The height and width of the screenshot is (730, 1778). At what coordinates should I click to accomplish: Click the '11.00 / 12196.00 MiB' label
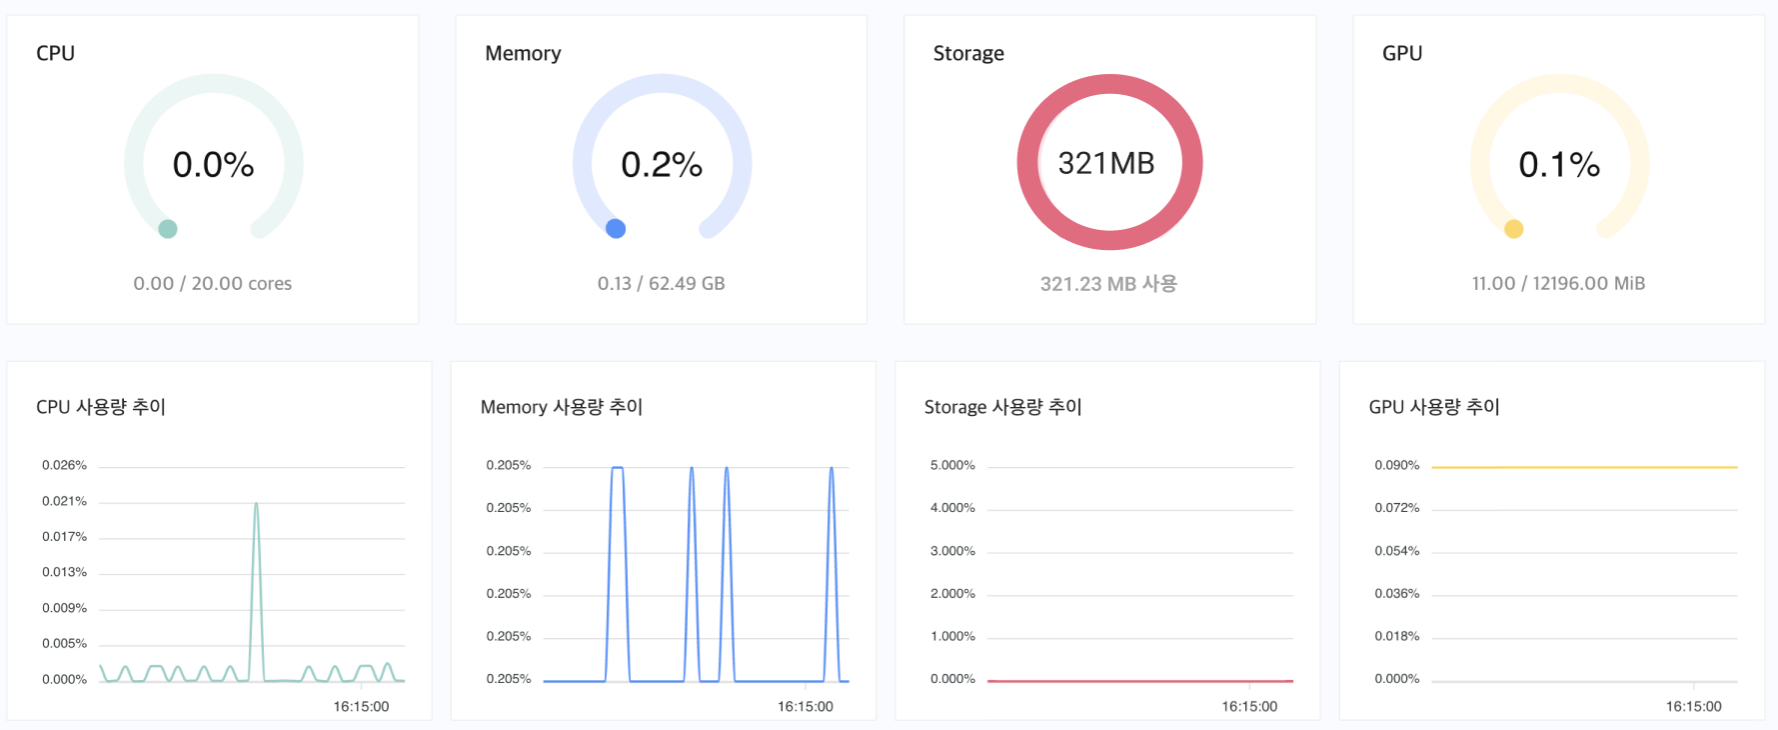coord(1558,284)
